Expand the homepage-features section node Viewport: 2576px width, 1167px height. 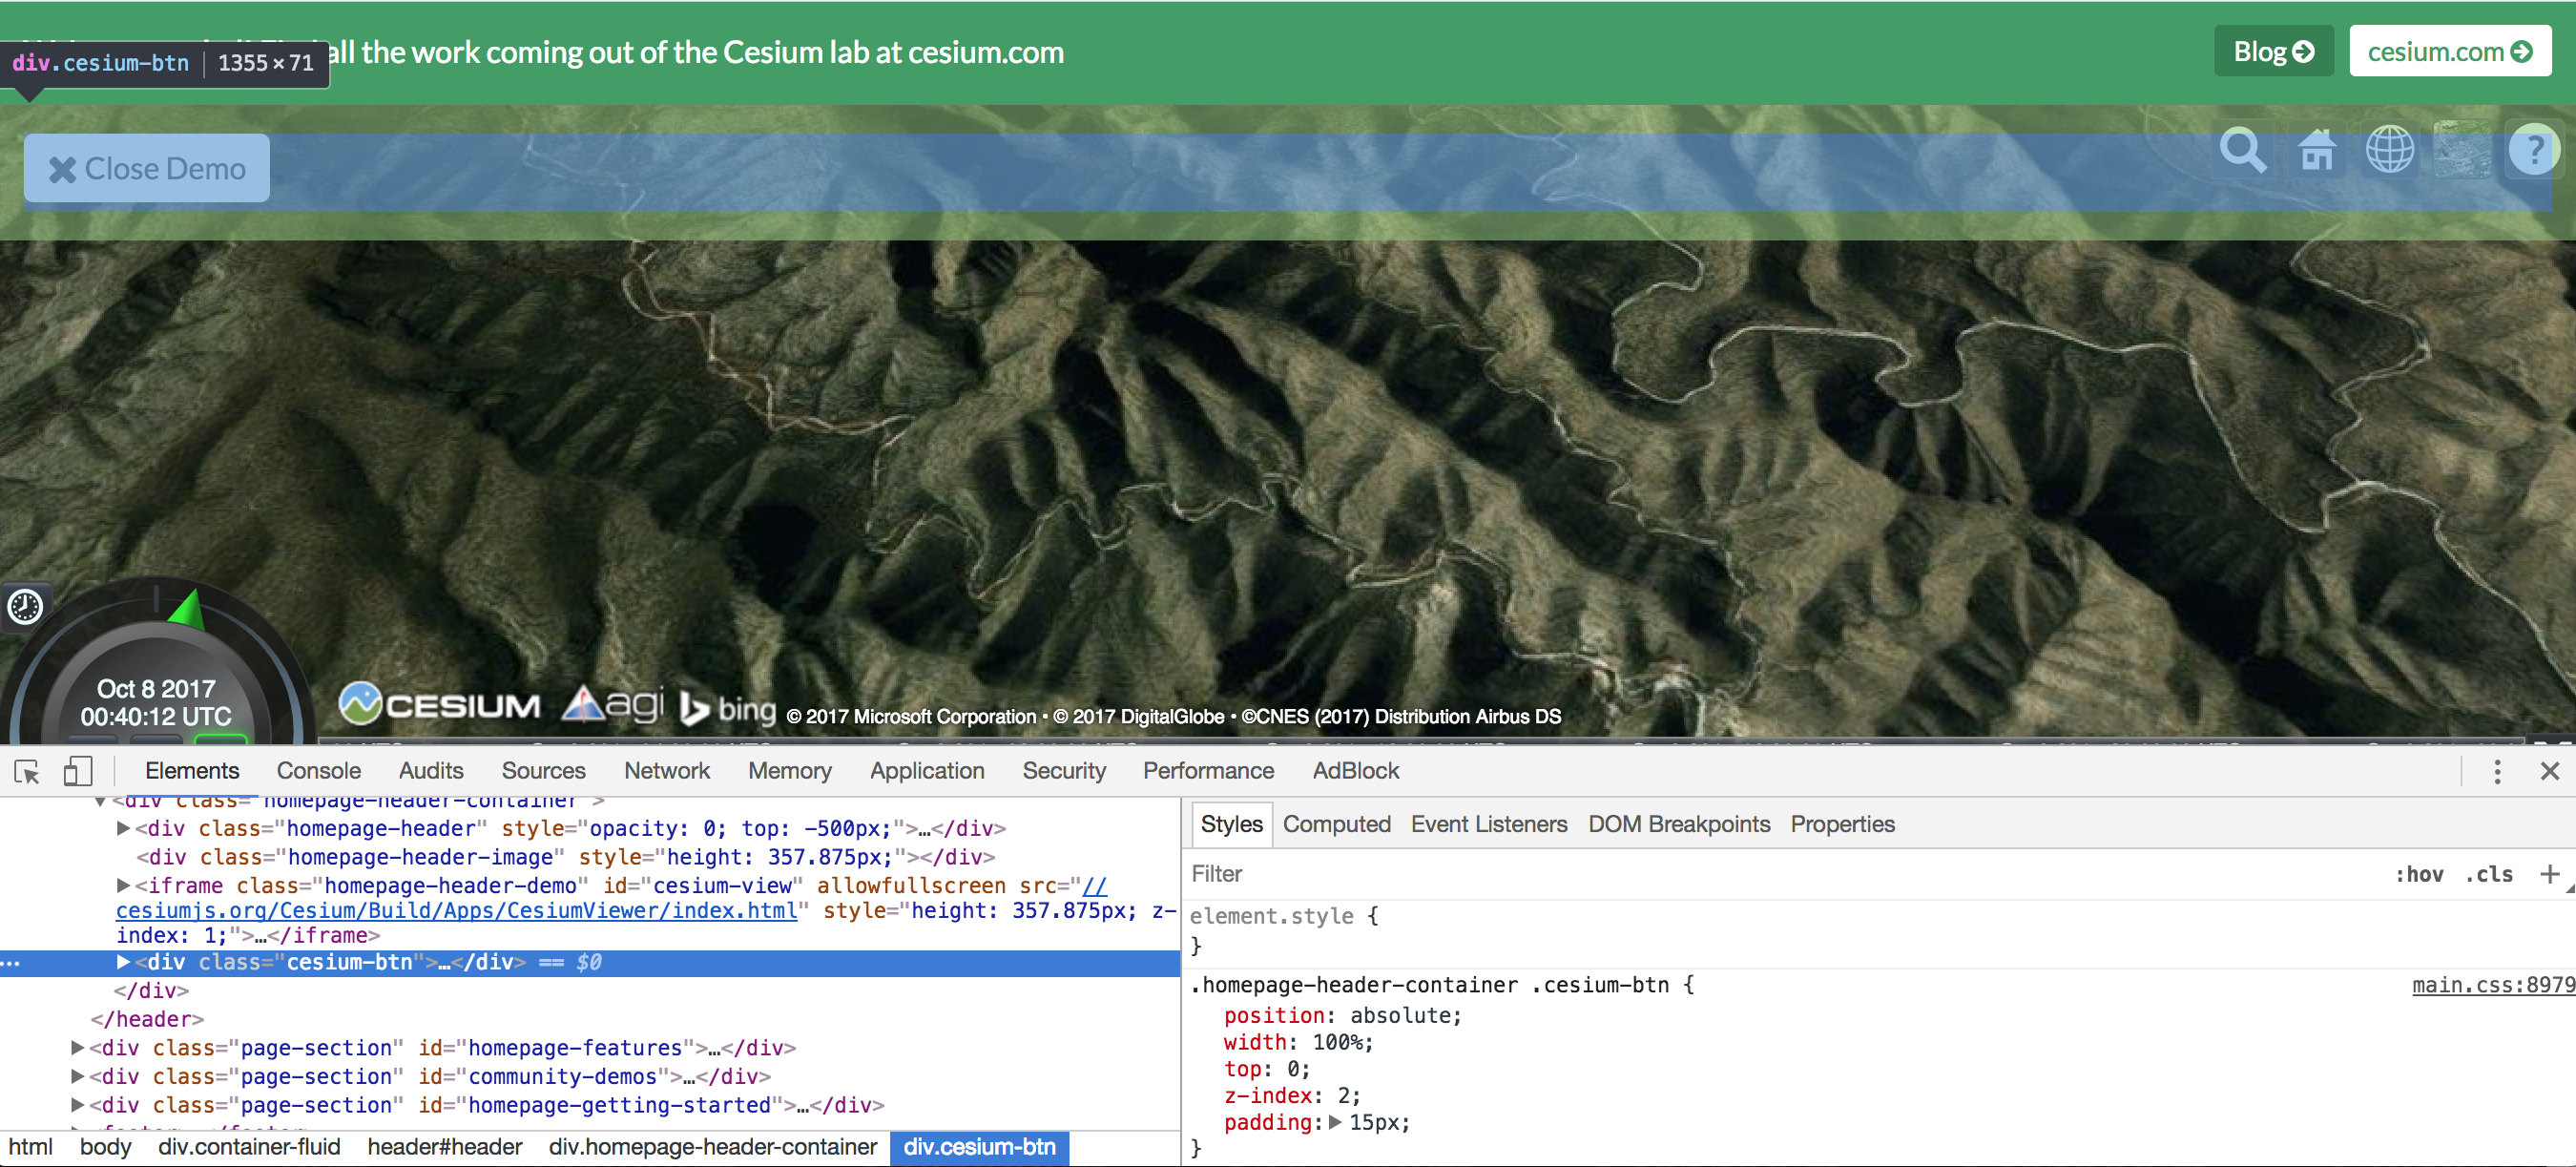click(x=78, y=1048)
